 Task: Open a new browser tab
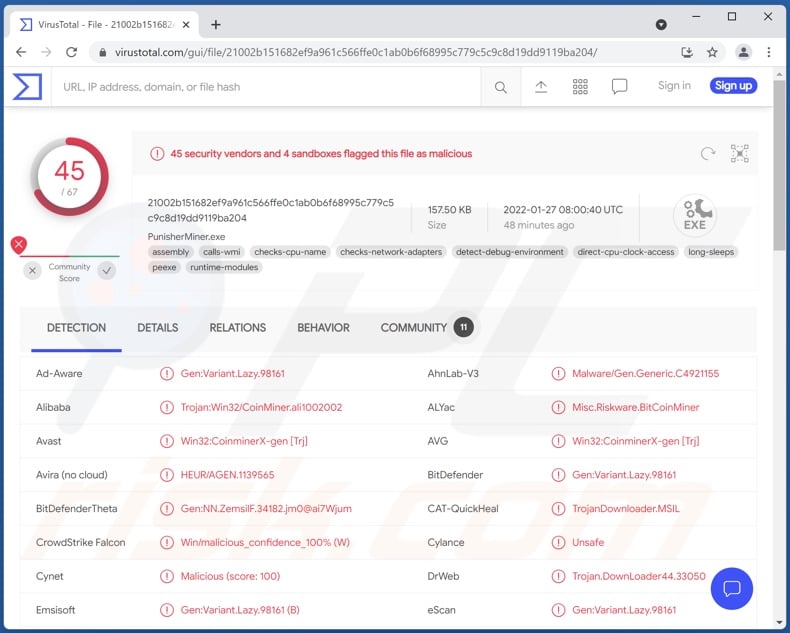point(216,24)
